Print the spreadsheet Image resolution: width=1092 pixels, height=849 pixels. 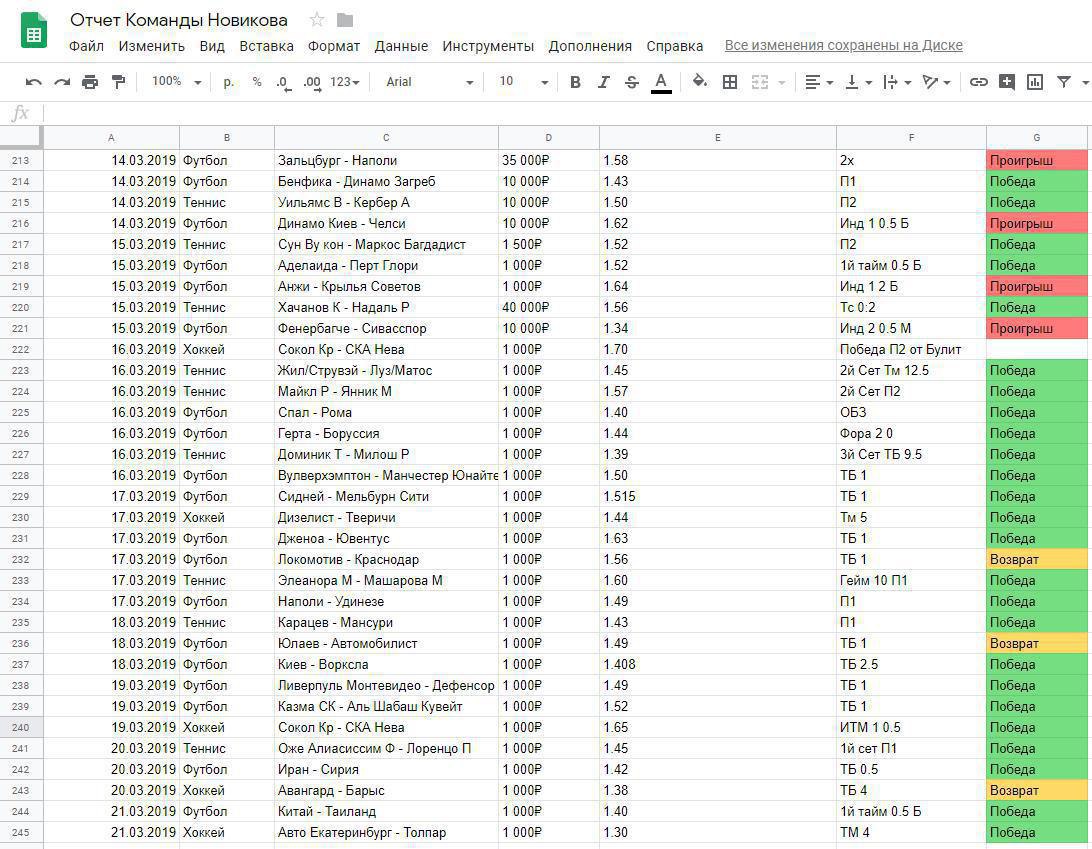tap(90, 82)
